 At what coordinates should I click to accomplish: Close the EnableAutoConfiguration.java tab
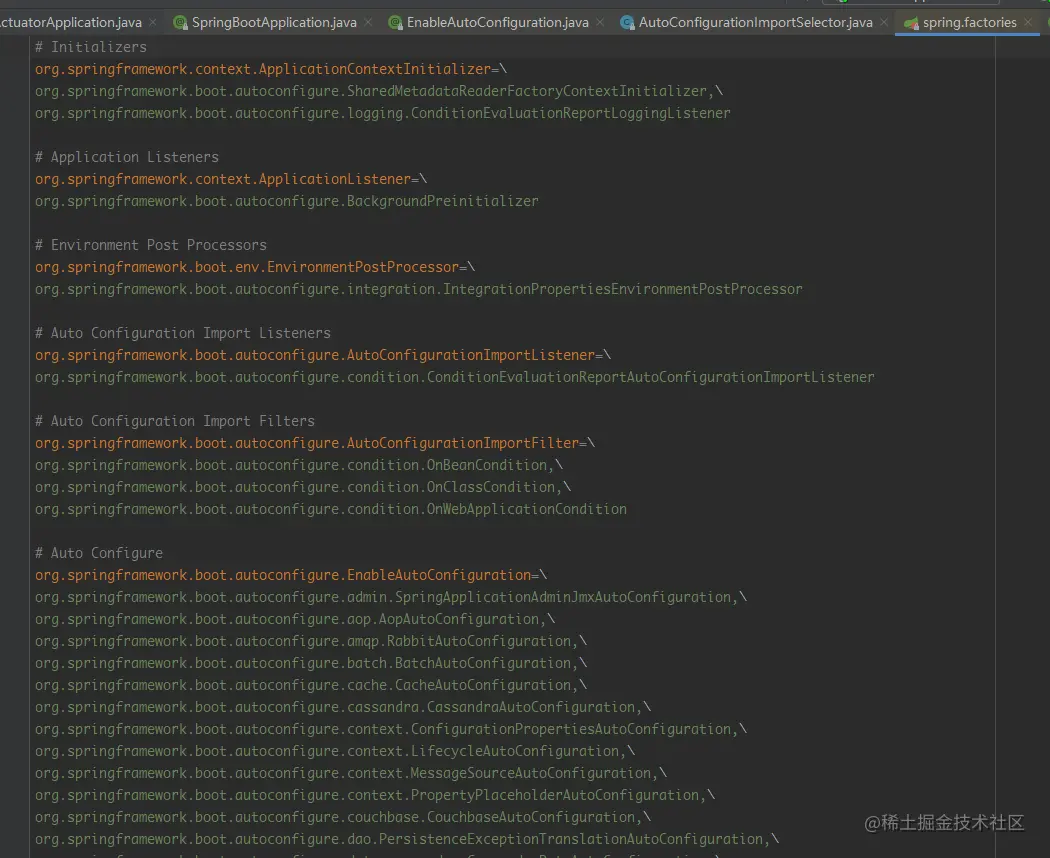coord(600,23)
